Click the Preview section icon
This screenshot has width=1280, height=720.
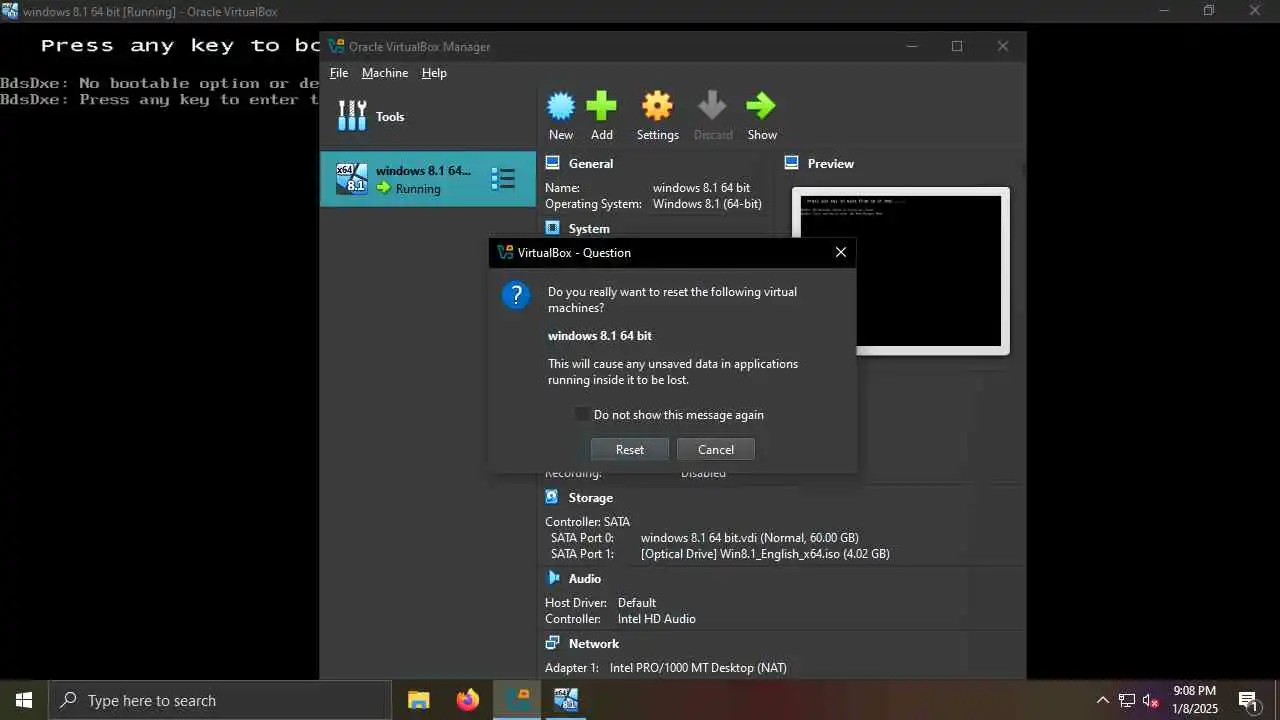(x=792, y=163)
